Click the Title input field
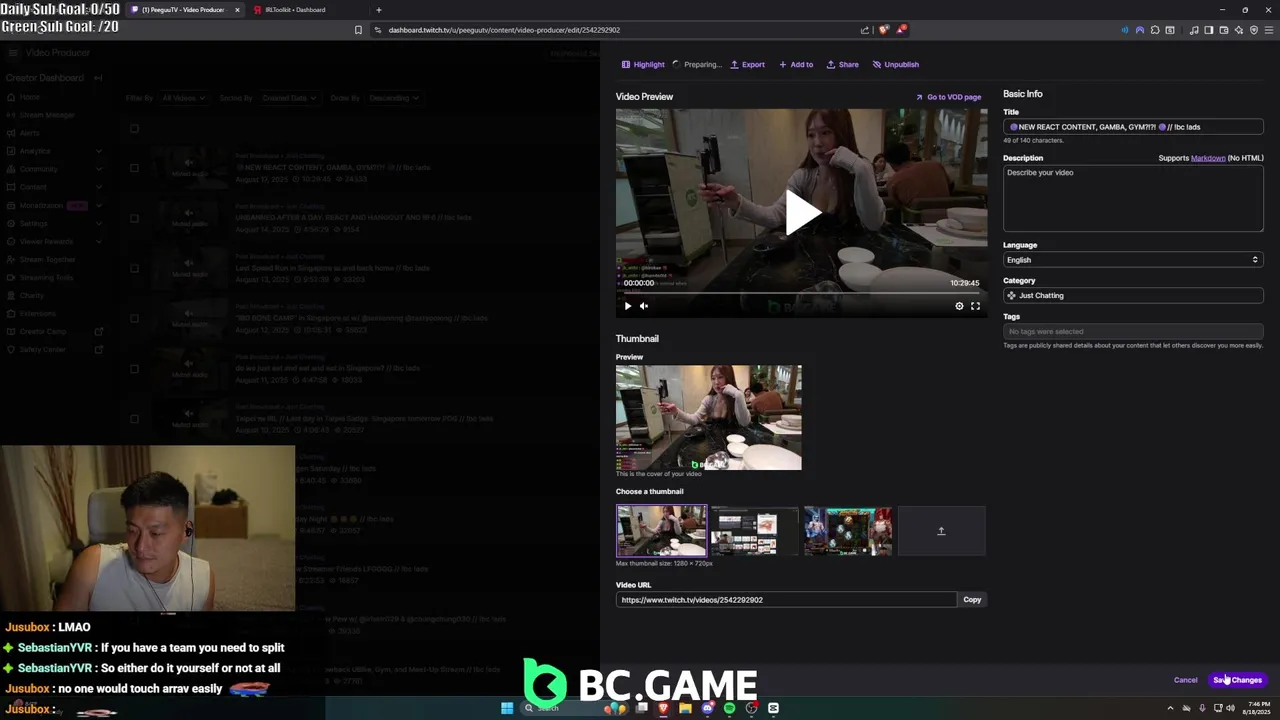Viewport: 1280px width, 720px height. [x=1133, y=127]
